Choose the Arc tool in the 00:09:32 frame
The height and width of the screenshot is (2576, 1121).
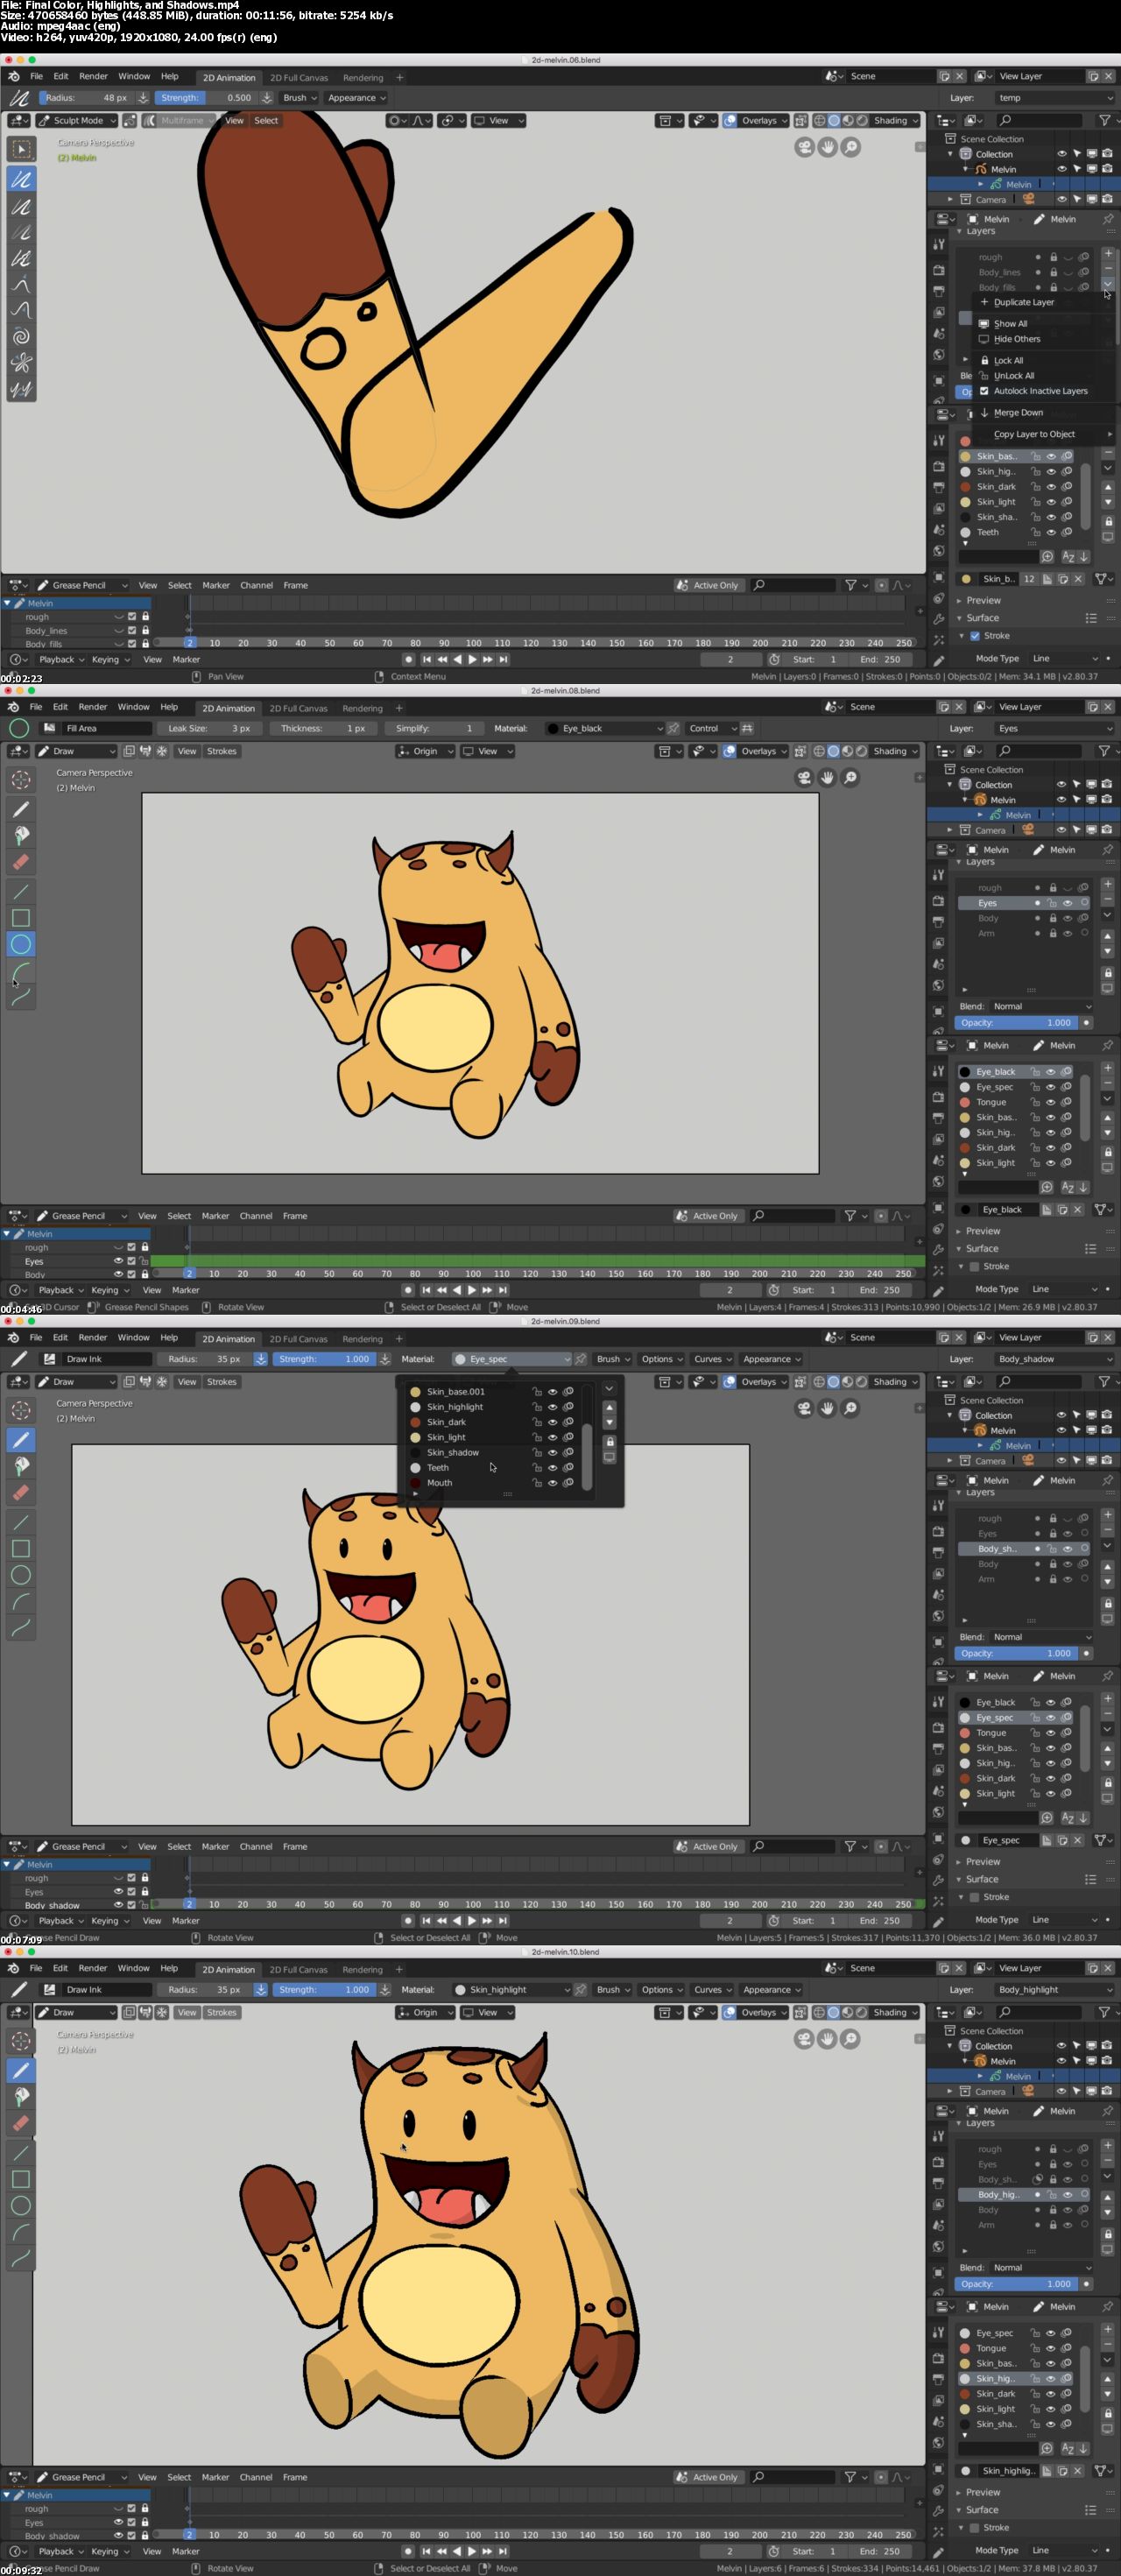click(x=21, y=2233)
